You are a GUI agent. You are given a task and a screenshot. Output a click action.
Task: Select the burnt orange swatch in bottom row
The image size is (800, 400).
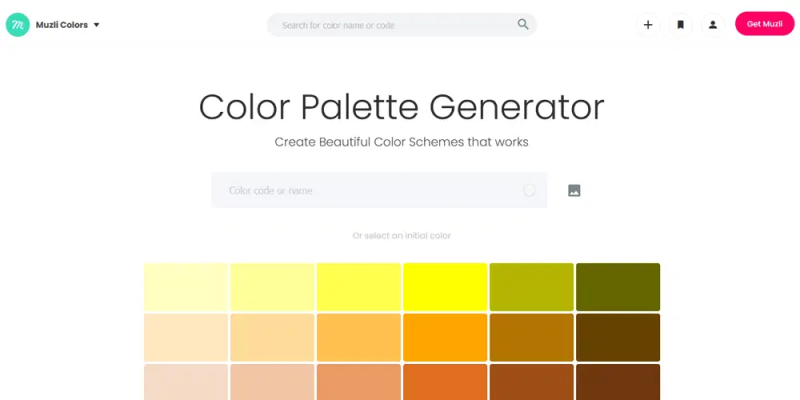pyautogui.click(x=445, y=382)
